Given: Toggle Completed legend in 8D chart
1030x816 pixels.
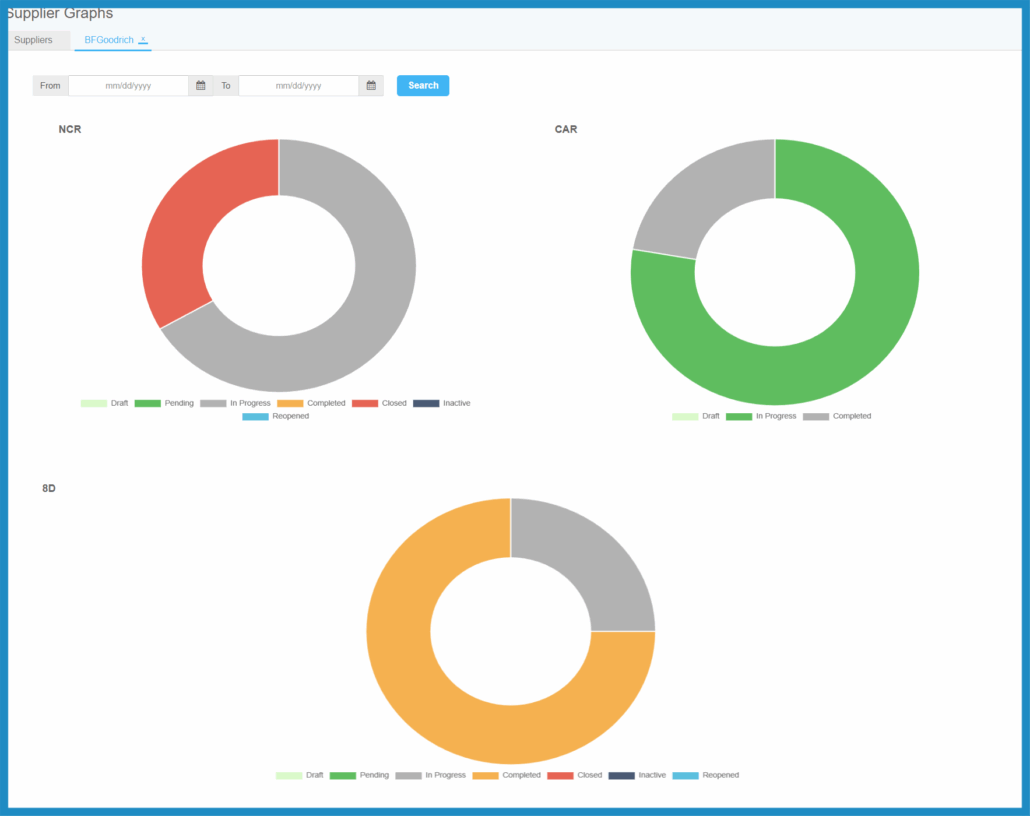Looking at the screenshot, I should 507,775.
